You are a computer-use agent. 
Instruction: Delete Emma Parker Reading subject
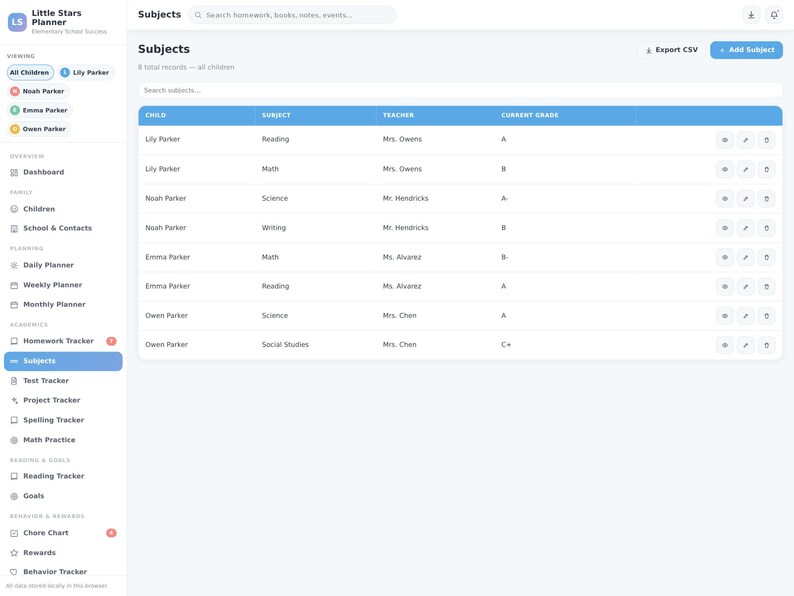[766, 287]
